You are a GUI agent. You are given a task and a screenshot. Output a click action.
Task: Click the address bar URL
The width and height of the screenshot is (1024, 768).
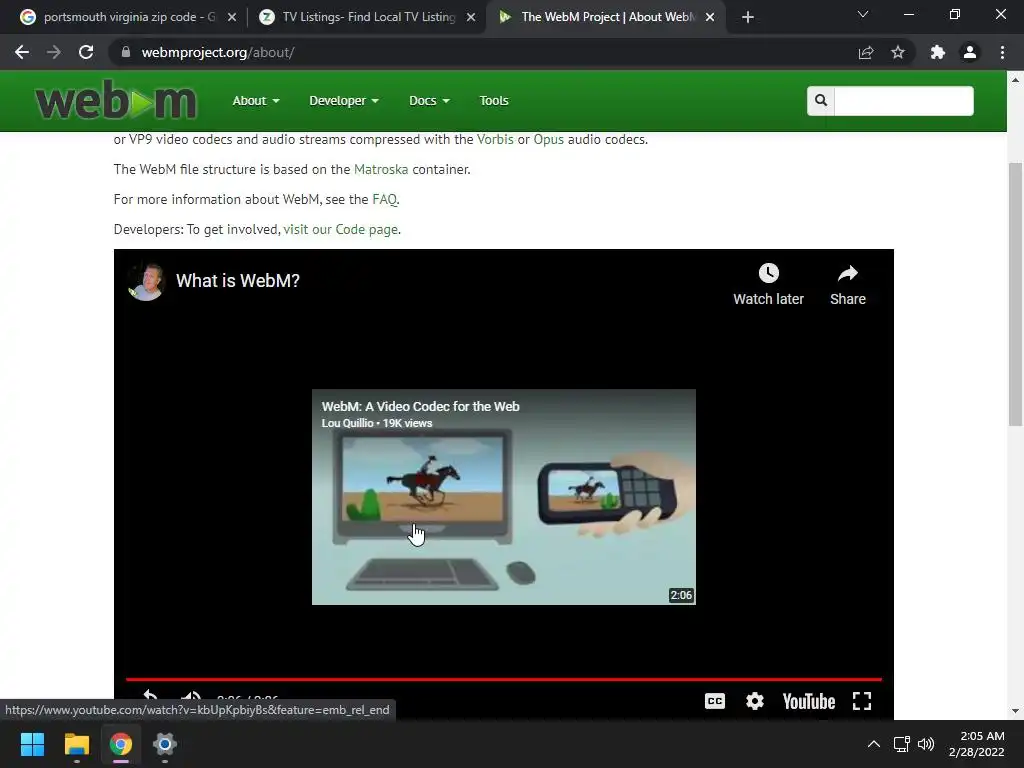coord(218,52)
